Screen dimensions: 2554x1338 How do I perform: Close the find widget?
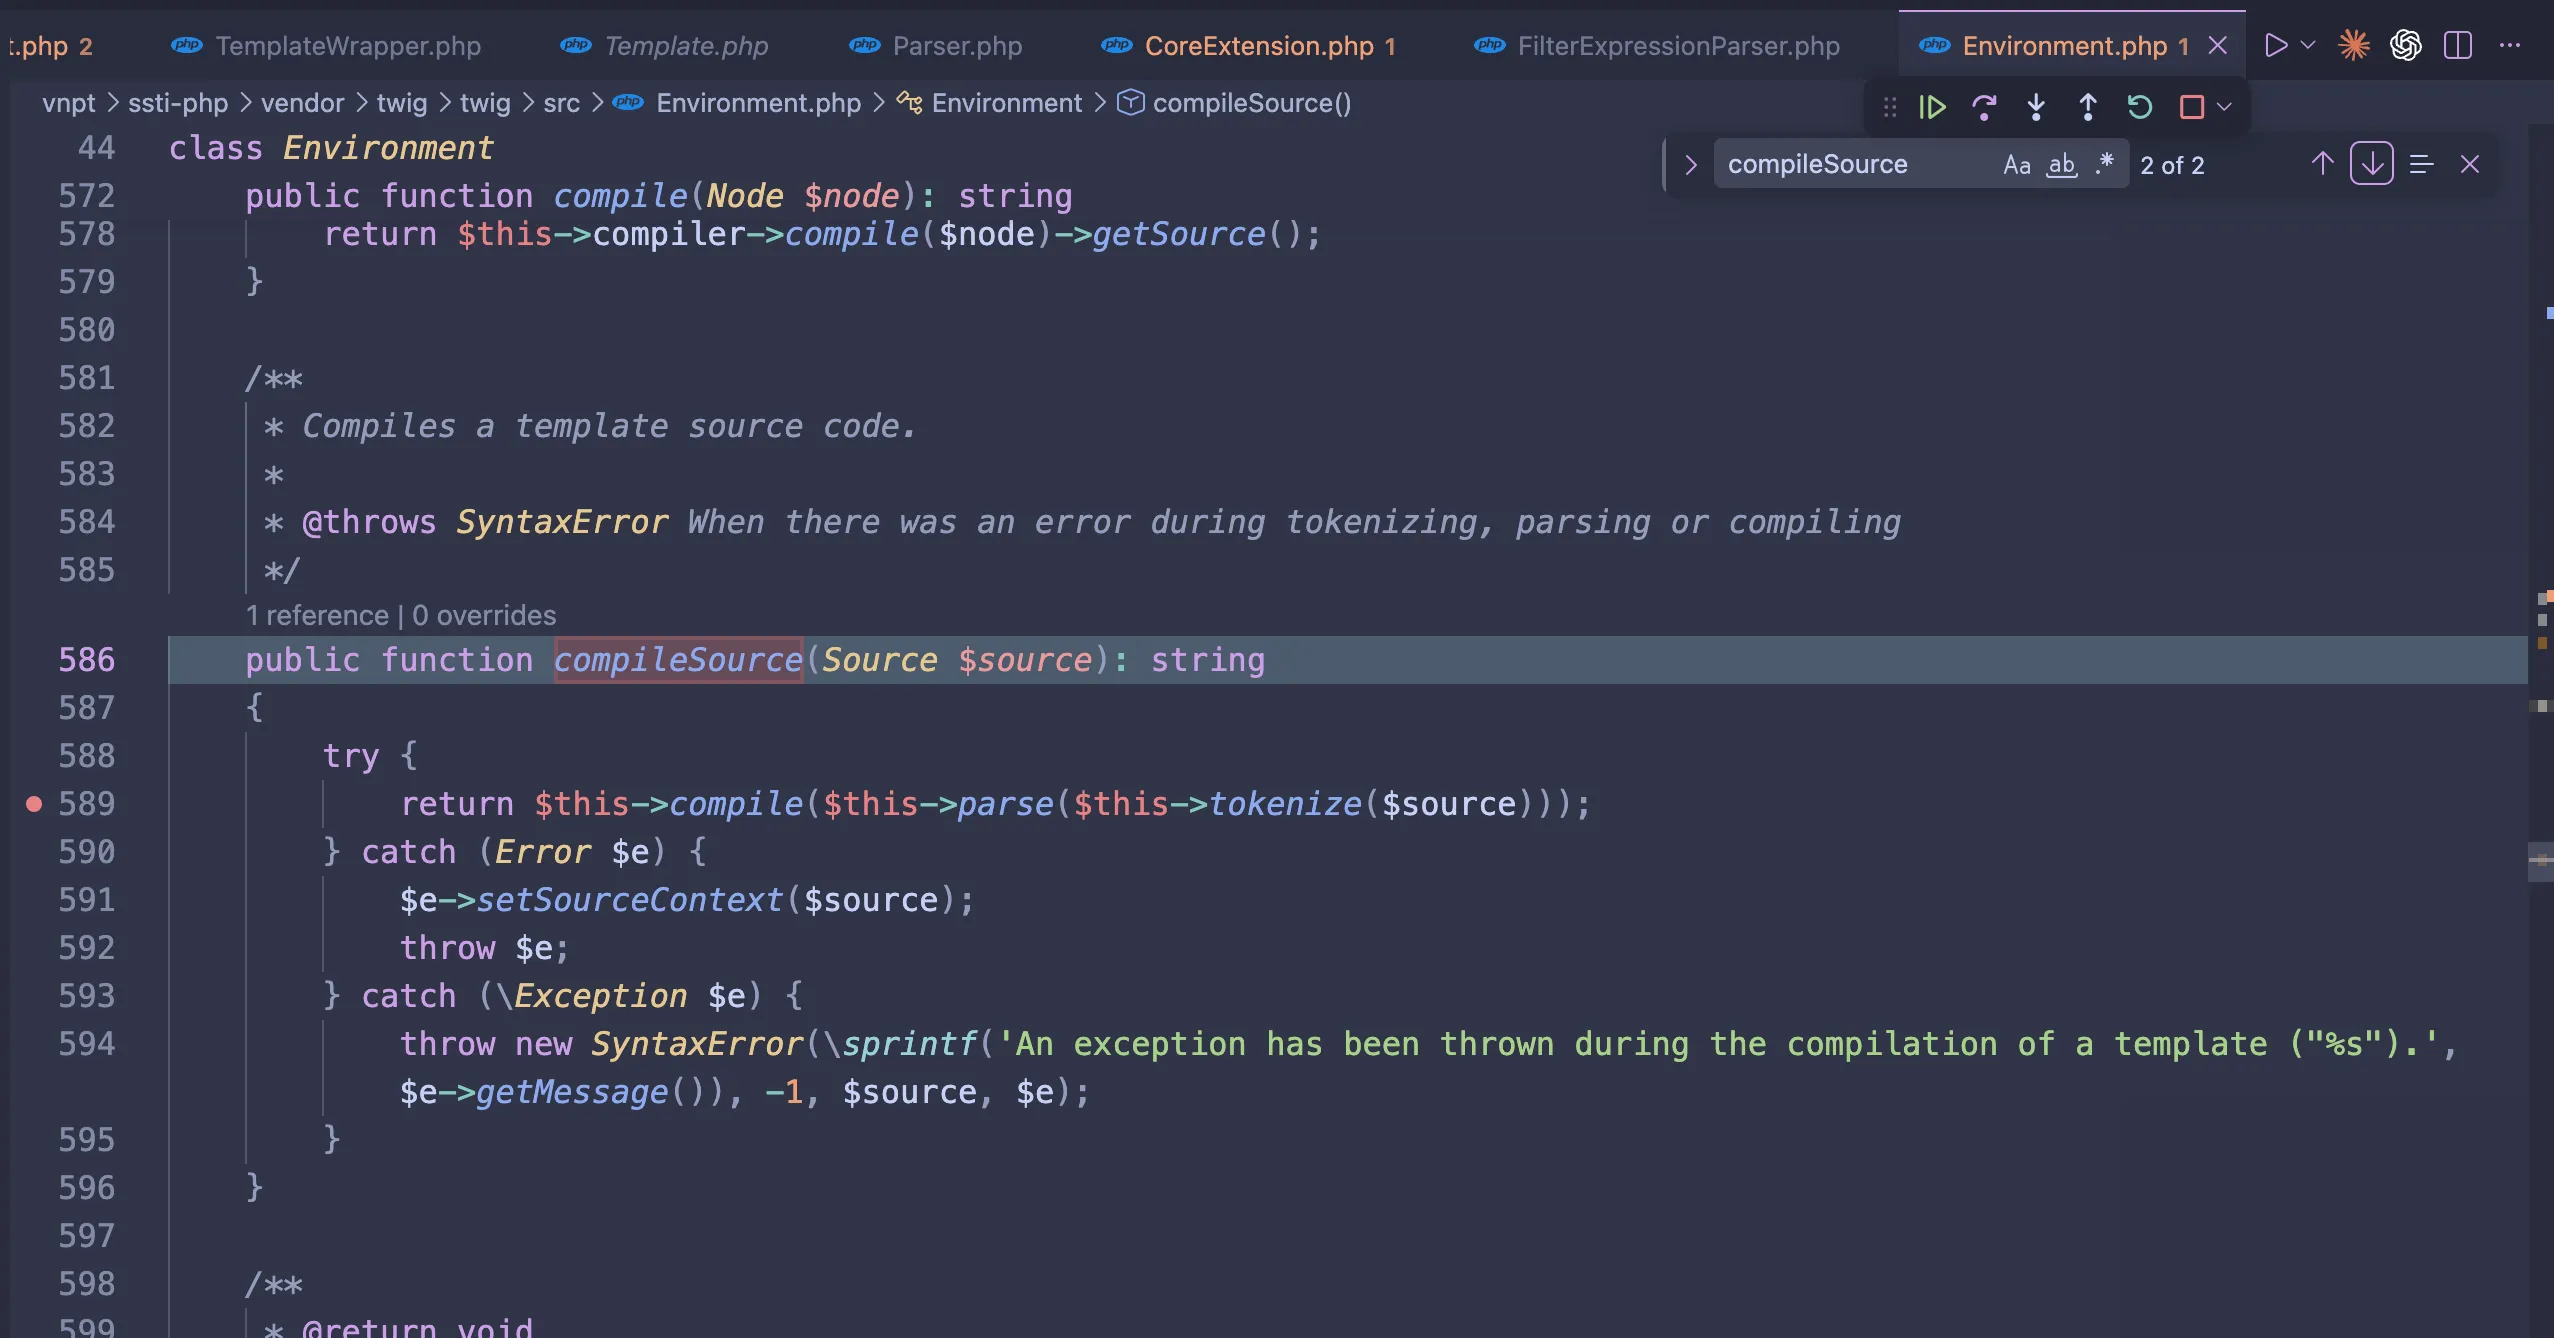(2470, 164)
